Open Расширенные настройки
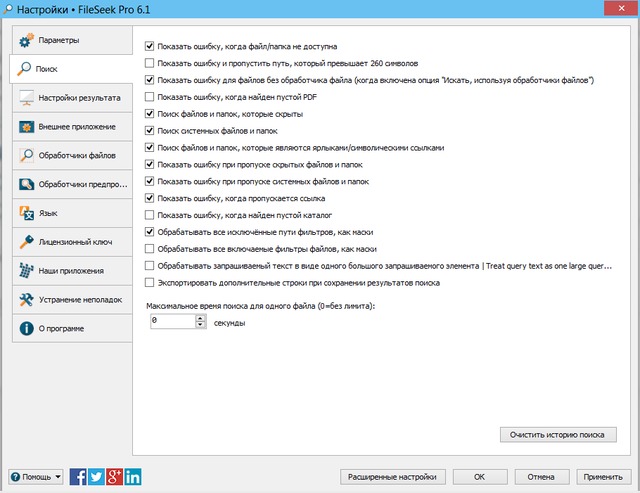This screenshot has width=640, height=493. (x=393, y=477)
